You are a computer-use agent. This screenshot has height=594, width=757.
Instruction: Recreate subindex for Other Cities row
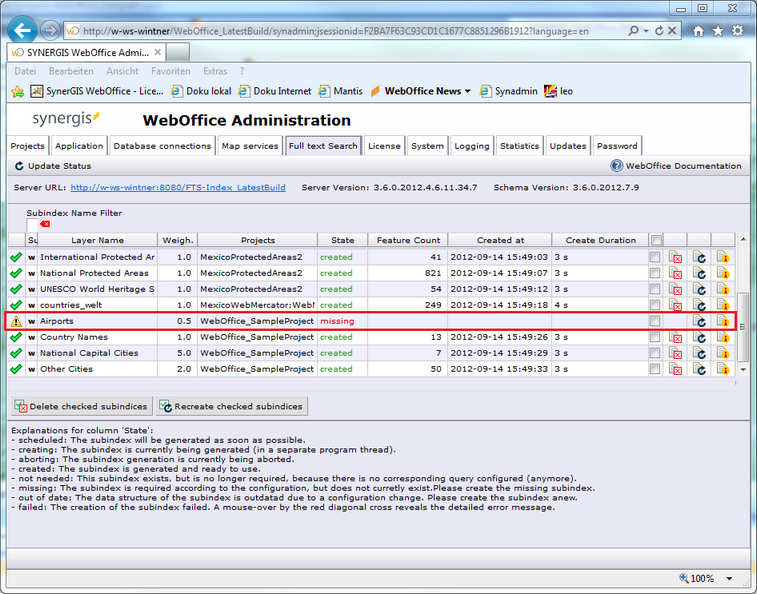[699, 369]
